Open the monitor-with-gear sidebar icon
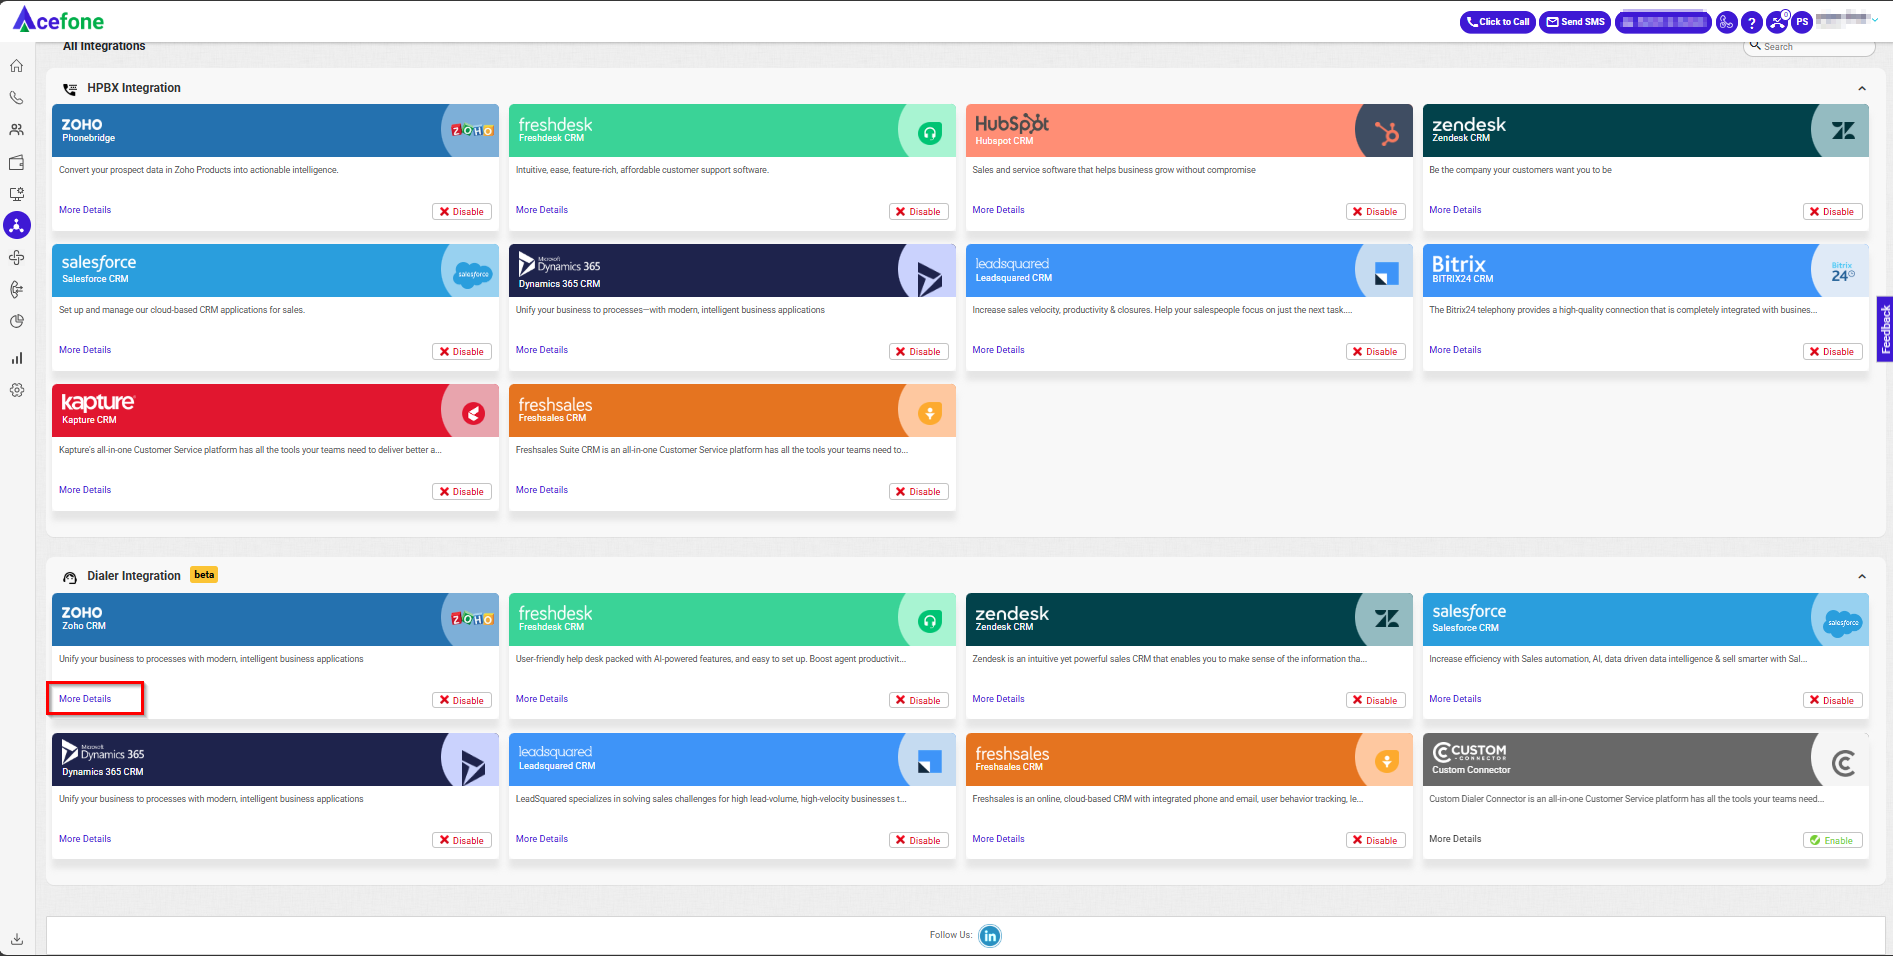The height and width of the screenshot is (956, 1893). point(17,194)
